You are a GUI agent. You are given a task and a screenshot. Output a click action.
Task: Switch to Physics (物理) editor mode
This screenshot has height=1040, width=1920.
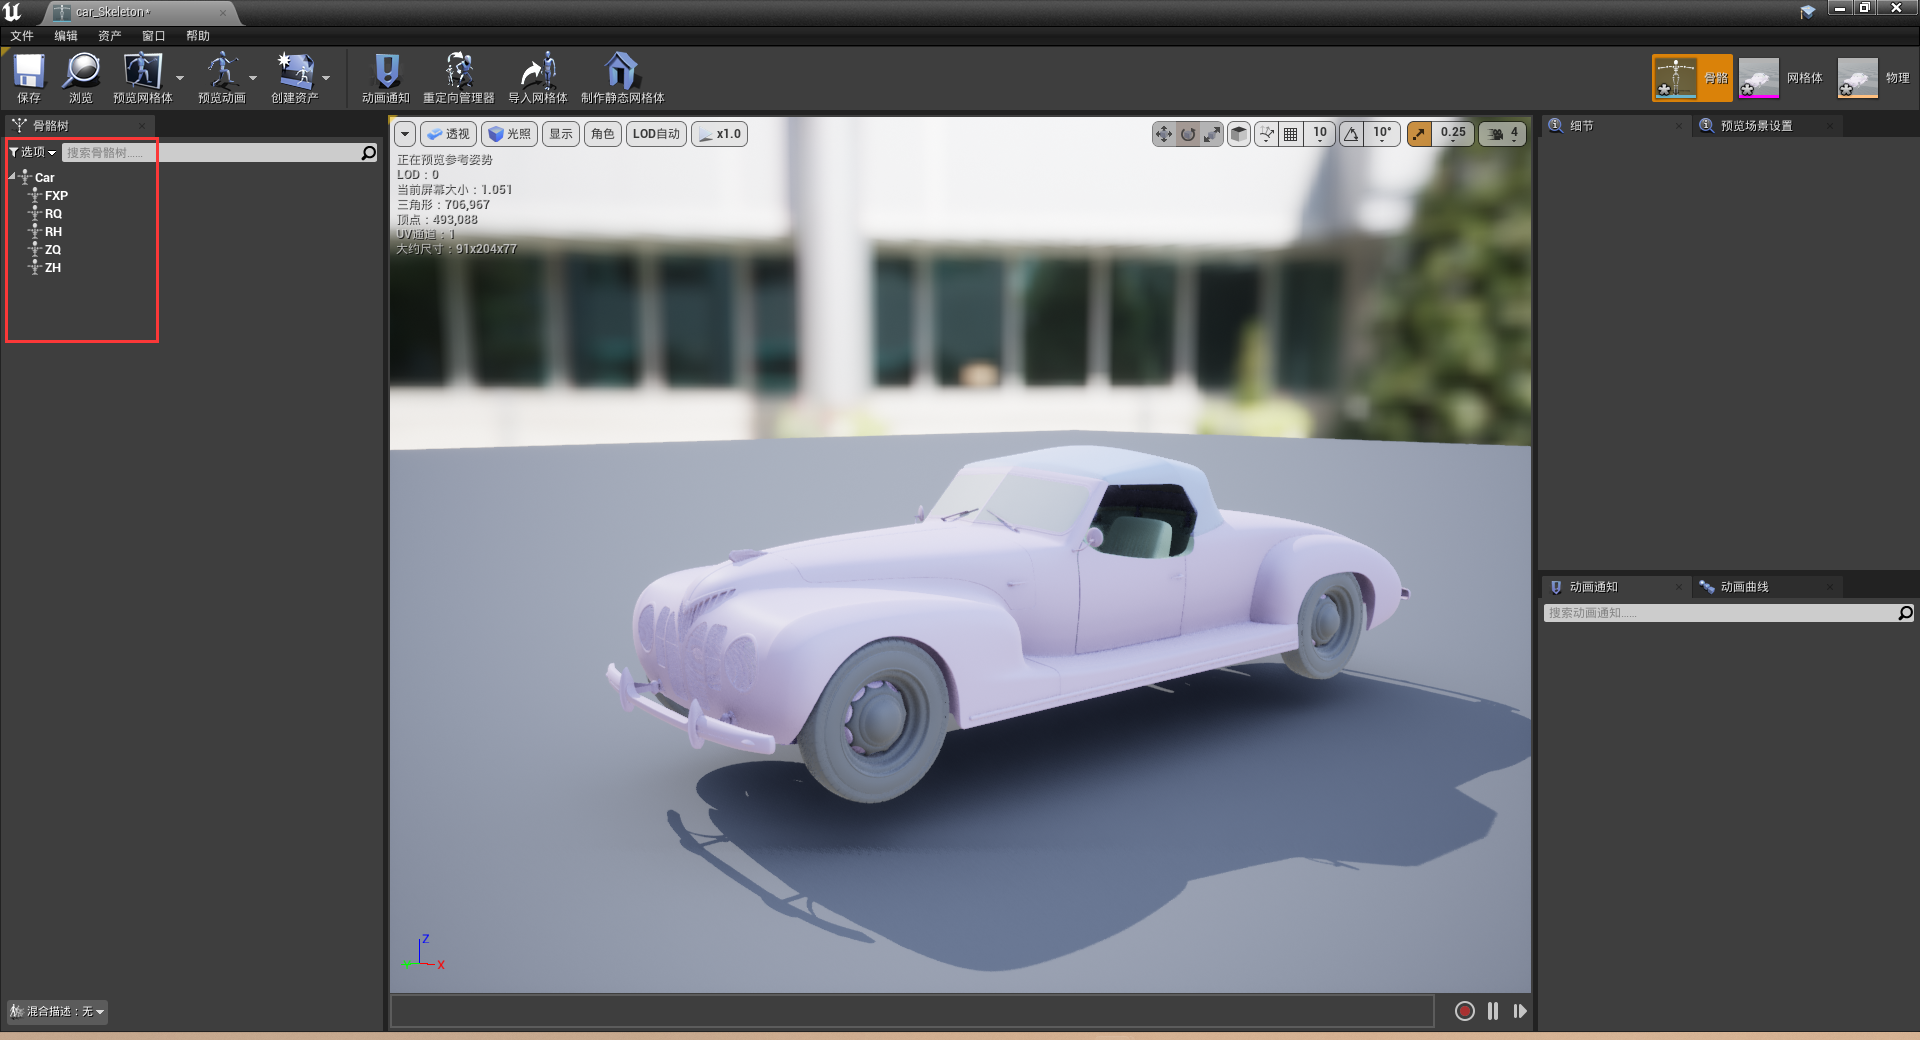coord(1875,78)
